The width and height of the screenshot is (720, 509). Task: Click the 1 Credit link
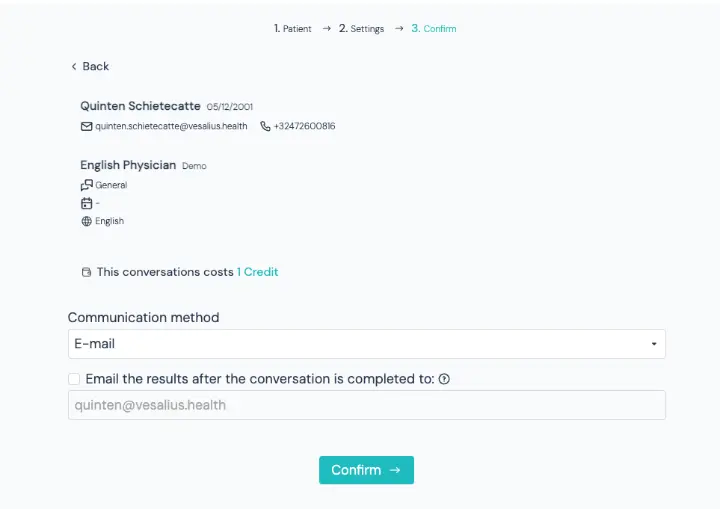click(x=258, y=272)
